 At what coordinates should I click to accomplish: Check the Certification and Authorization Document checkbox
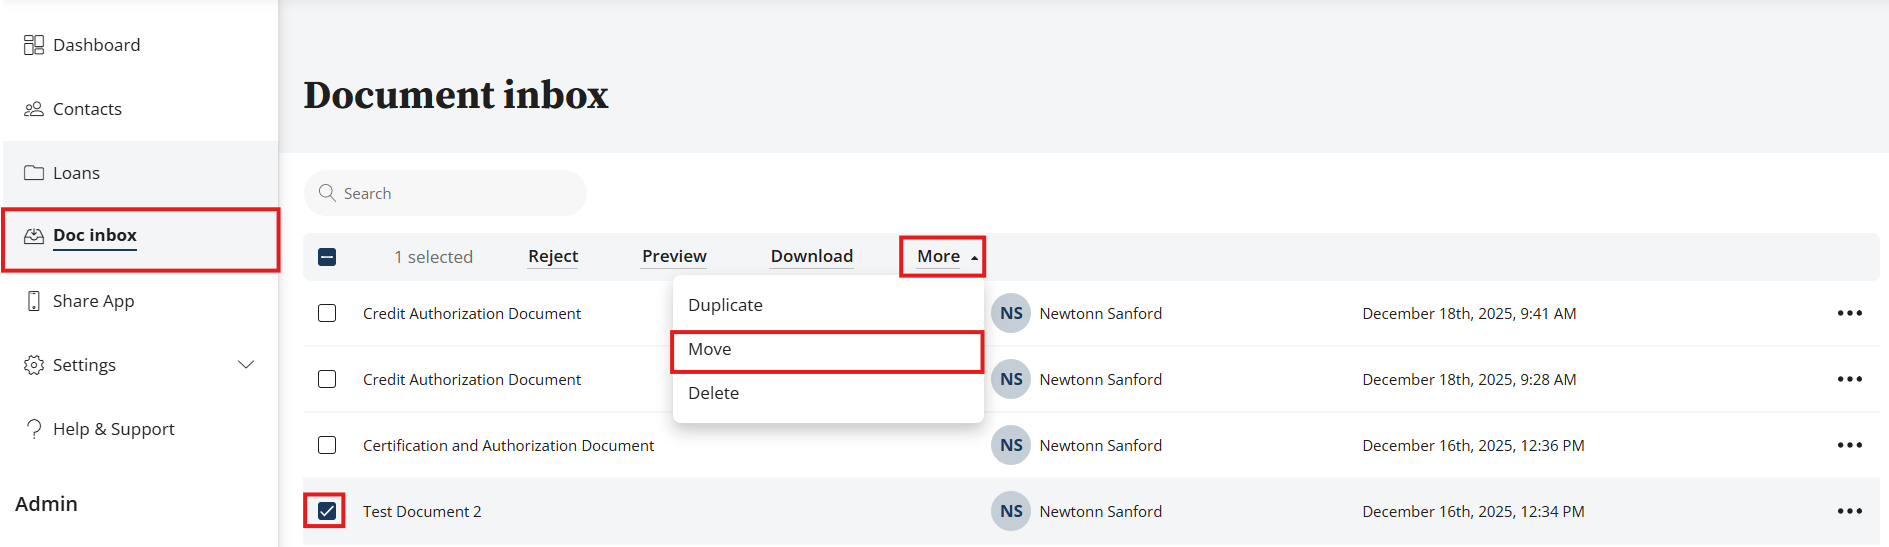point(327,445)
